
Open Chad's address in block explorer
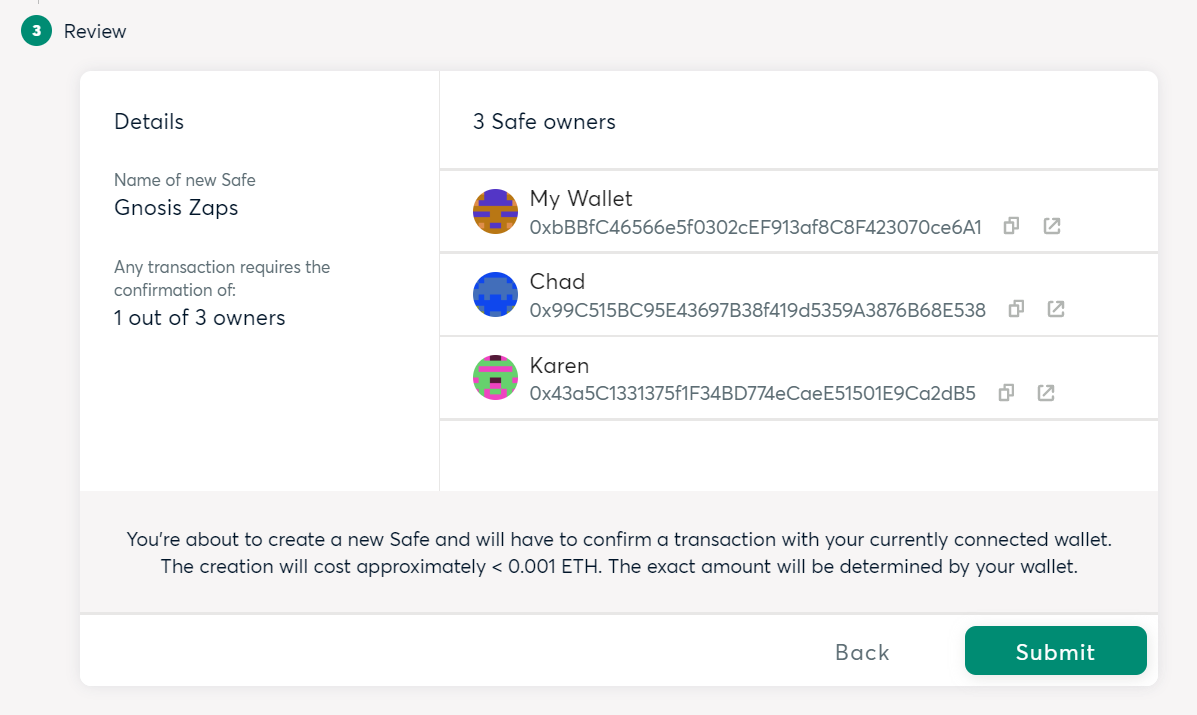click(1056, 309)
